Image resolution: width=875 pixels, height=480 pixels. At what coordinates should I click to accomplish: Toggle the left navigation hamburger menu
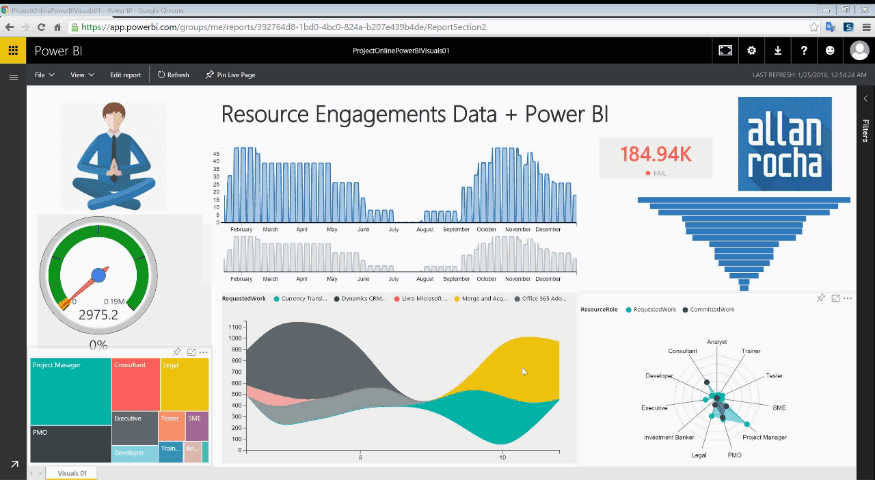pos(13,76)
